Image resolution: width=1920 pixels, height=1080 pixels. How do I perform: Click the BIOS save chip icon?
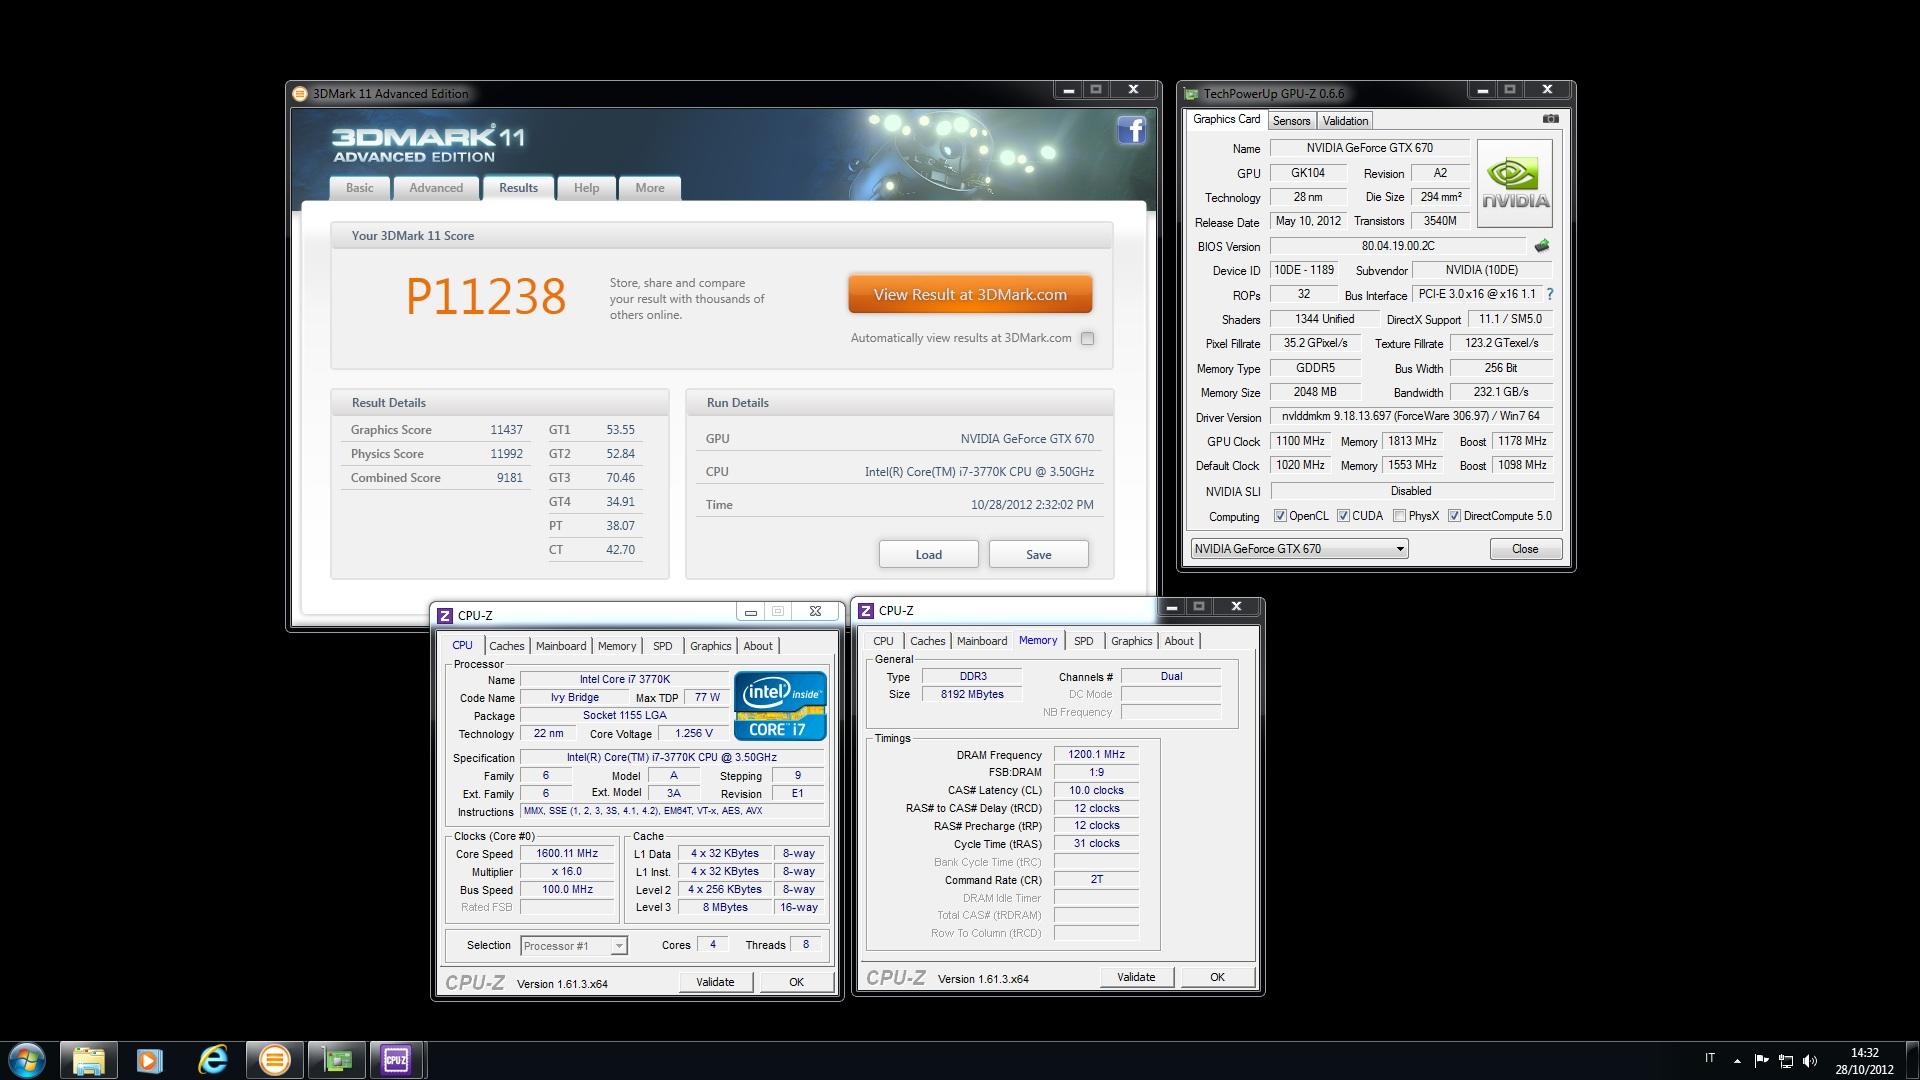point(1542,246)
